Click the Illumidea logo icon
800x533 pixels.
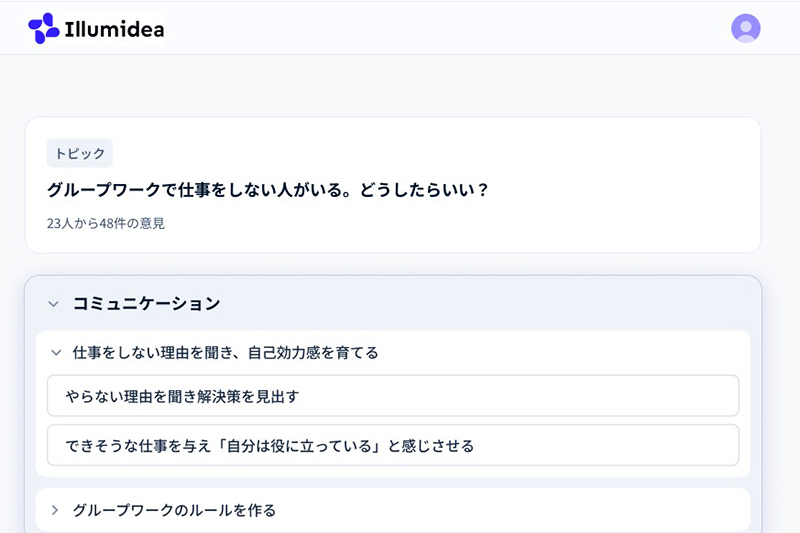click(43, 28)
